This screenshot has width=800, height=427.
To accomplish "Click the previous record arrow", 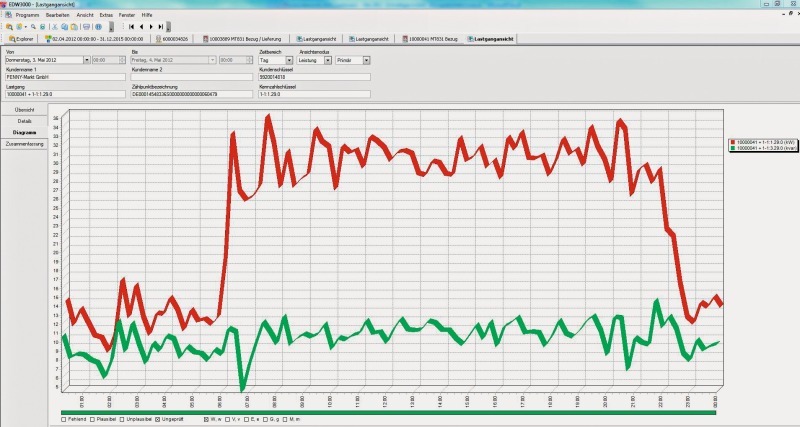I will pos(141,27).
